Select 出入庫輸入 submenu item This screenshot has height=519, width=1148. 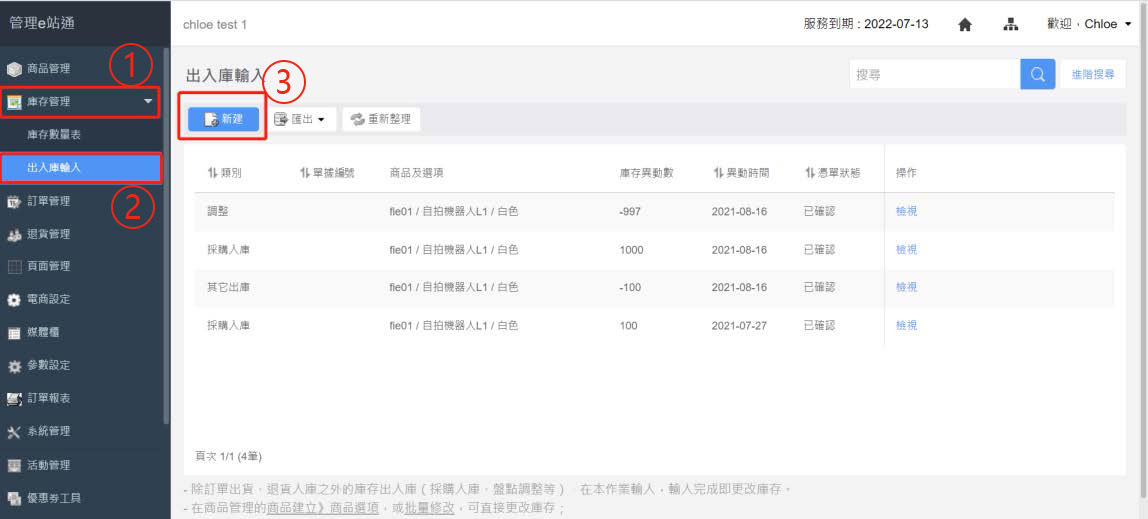[x=55, y=167]
